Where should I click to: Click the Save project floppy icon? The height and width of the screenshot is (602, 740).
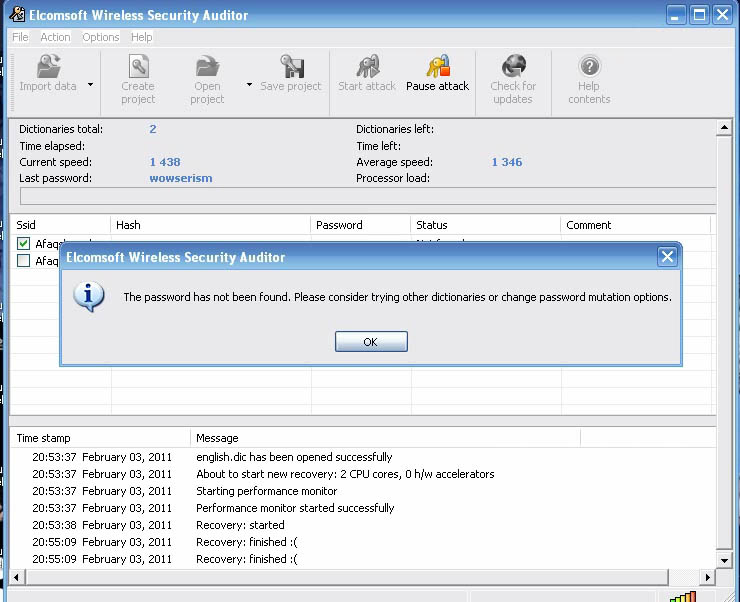(x=292, y=66)
